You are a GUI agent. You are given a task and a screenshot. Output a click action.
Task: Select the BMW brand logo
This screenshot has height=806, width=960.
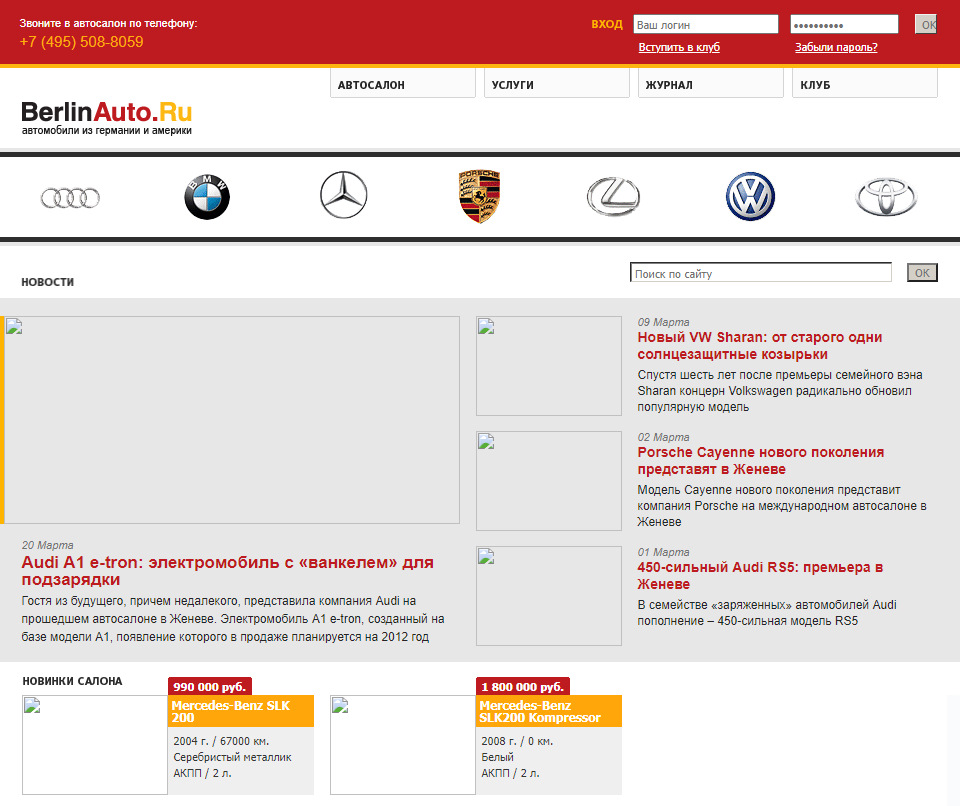click(207, 197)
